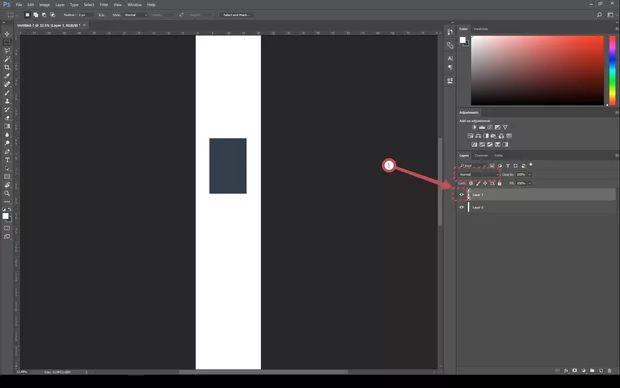
Task: Switch to the Swatches tab
Action: 481,29
